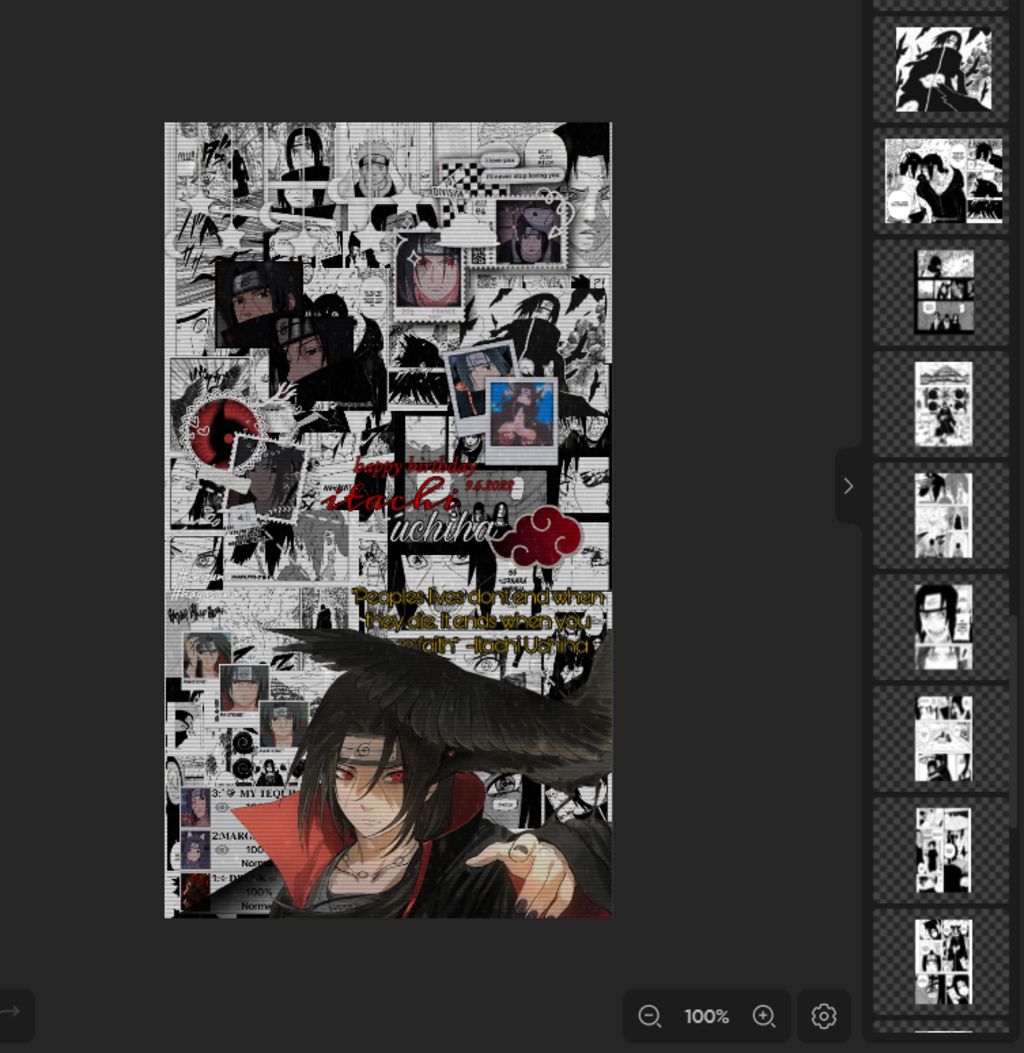Click the redo arrow icon
This screenshot has width=1024, height=1053.
click(x=10, y=1011)
